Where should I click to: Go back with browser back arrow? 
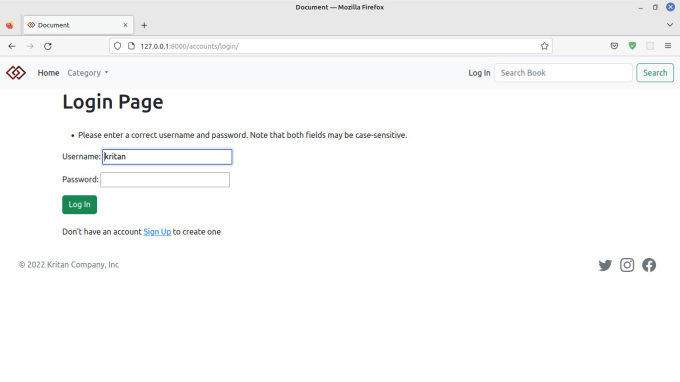(x=12, y=46)
